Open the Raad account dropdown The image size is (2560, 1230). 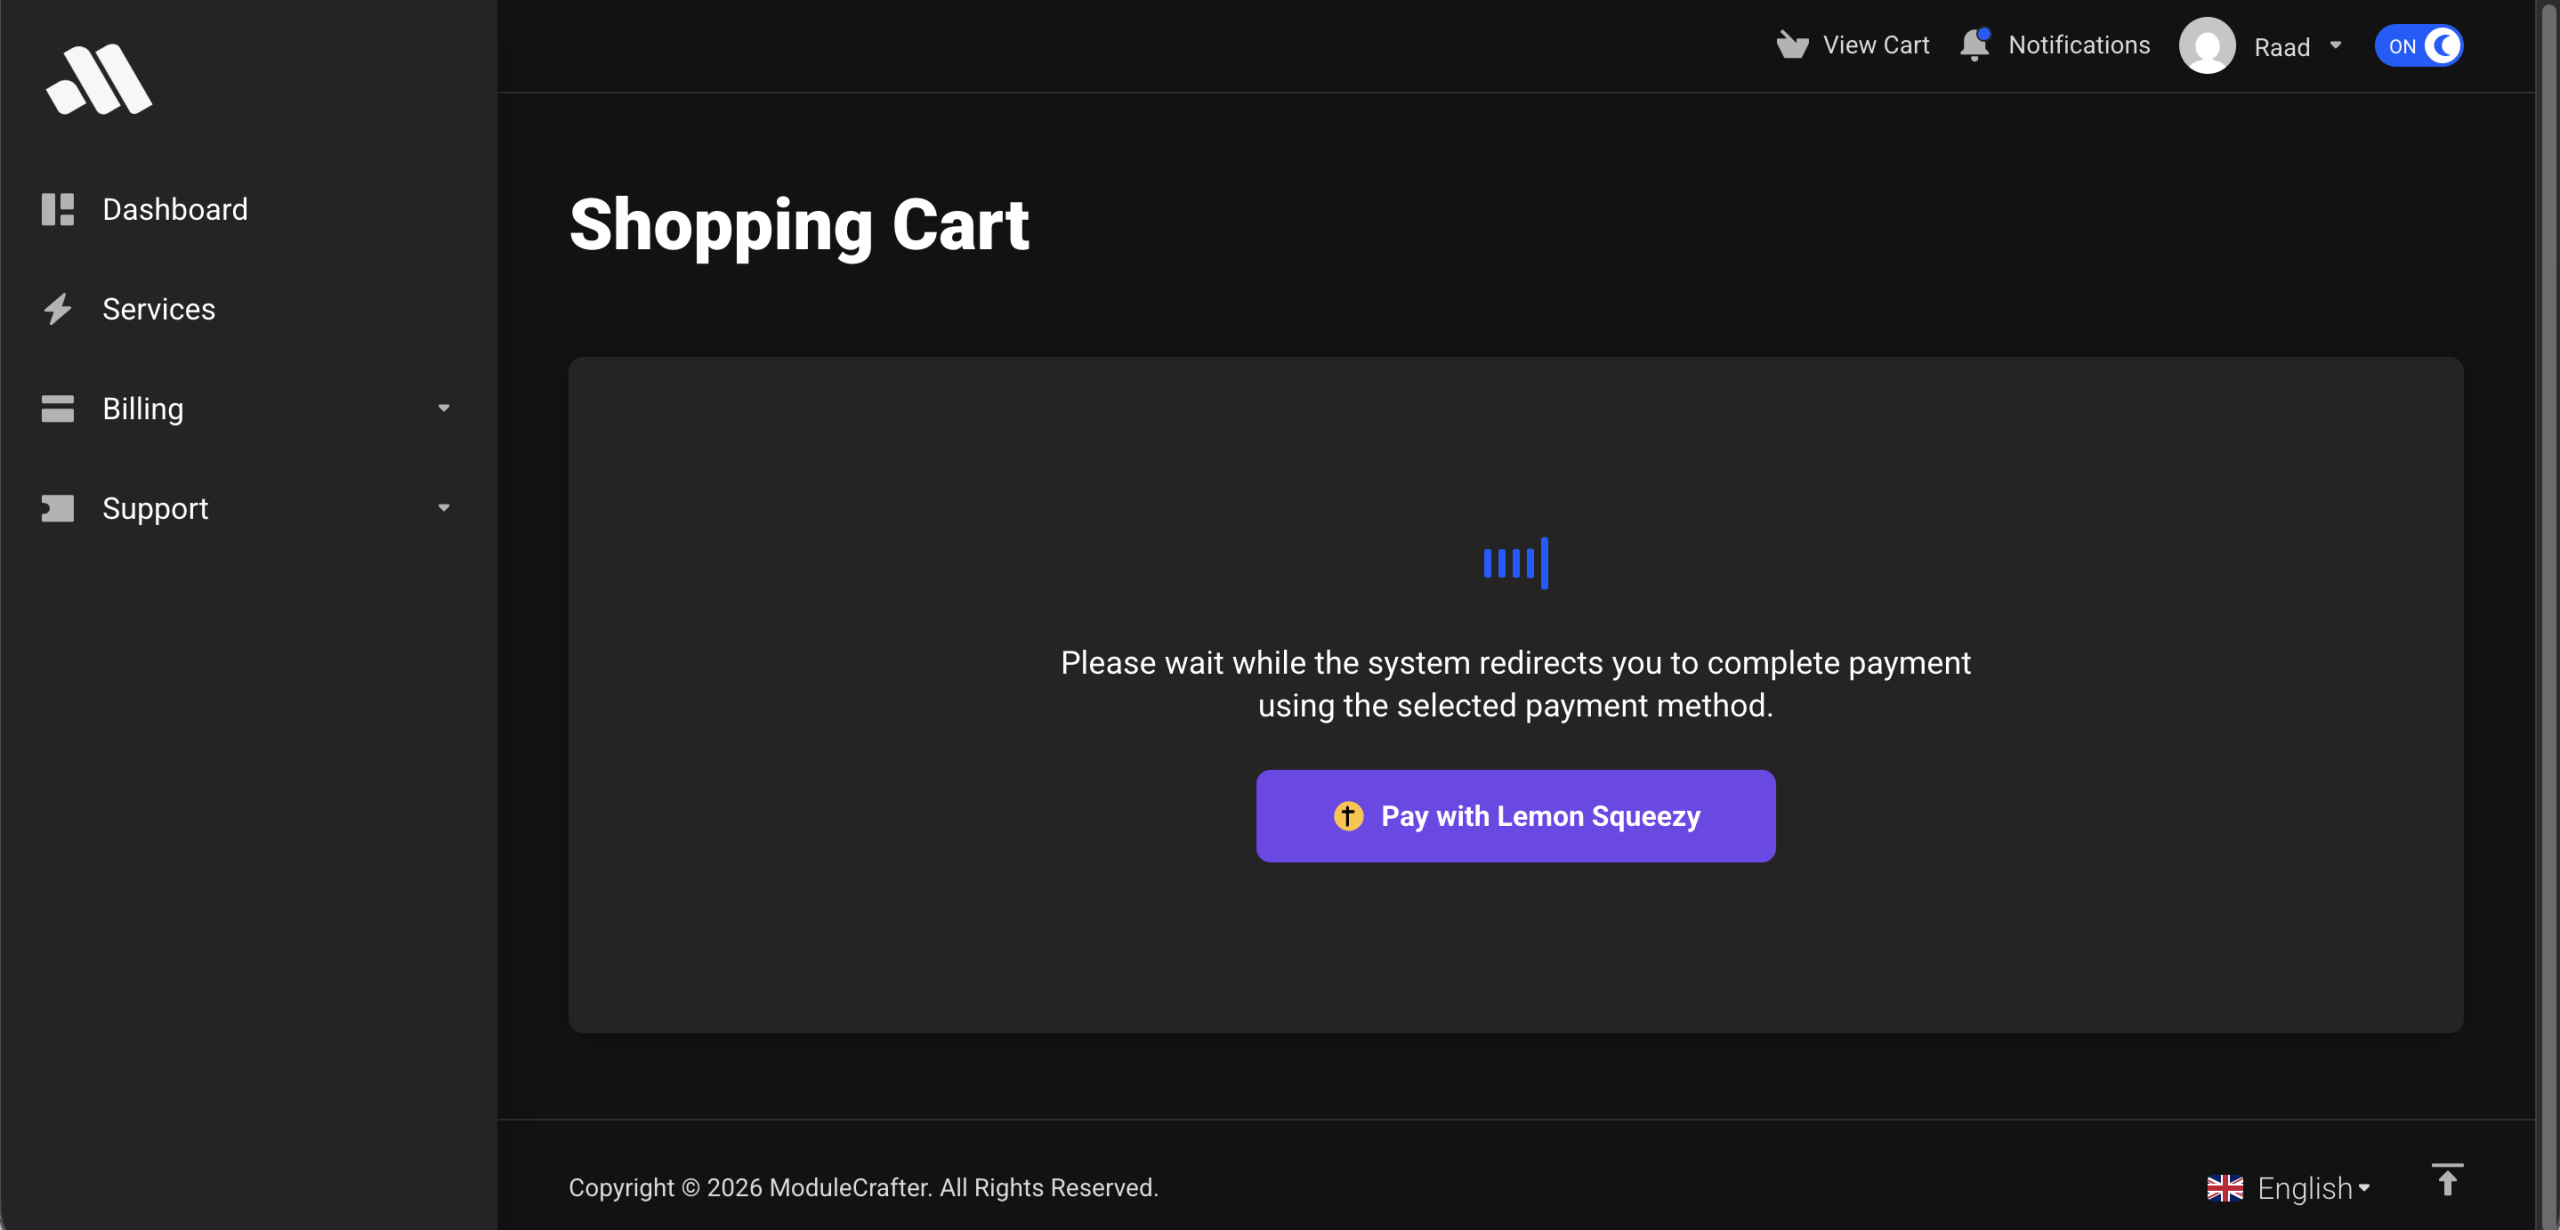[x=2297, y=46]
